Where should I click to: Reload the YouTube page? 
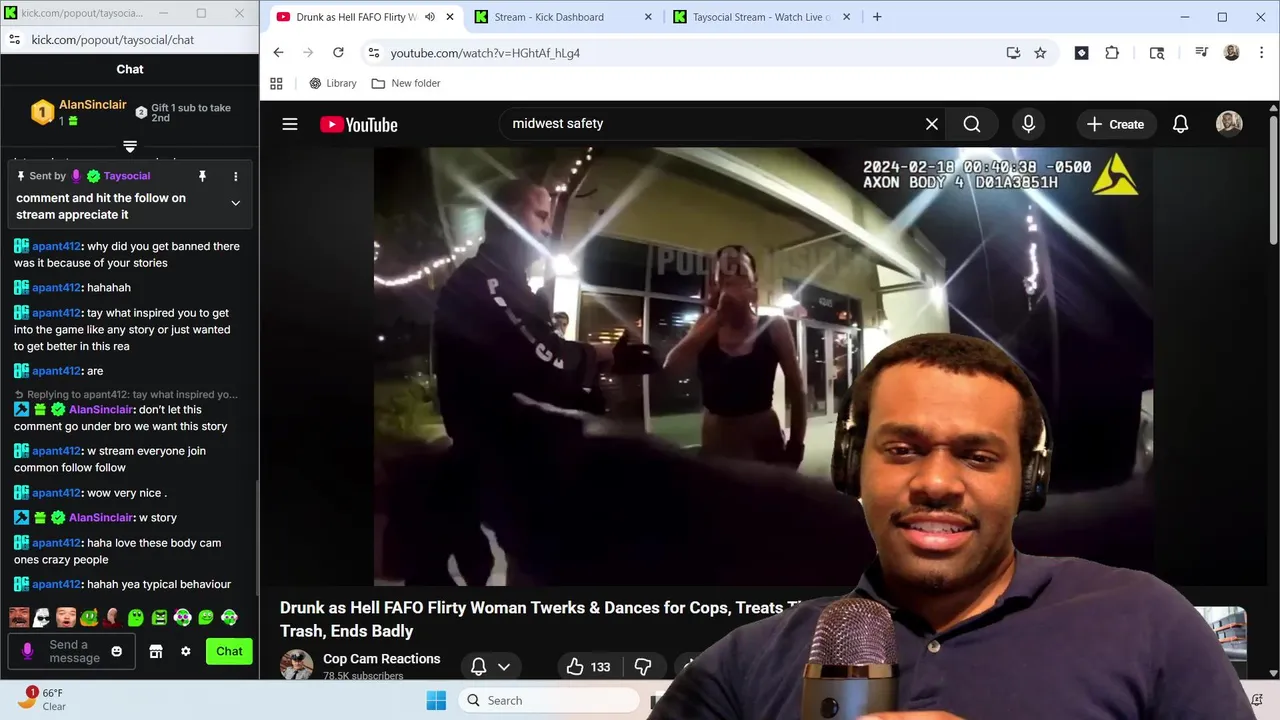tap(338, 53)
